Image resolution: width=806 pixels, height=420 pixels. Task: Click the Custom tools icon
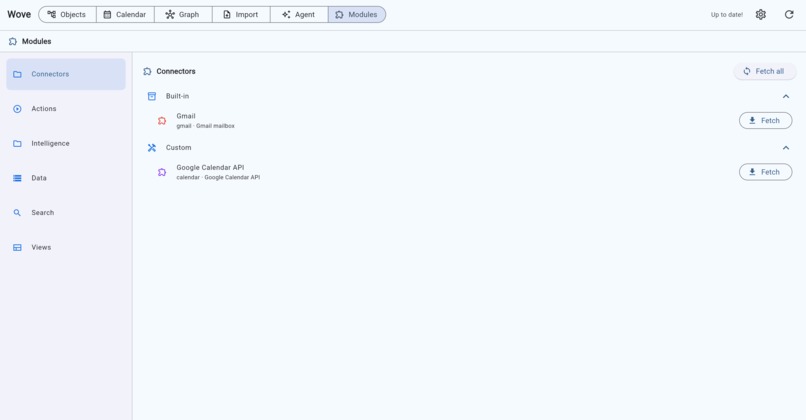tap(152, 148)
